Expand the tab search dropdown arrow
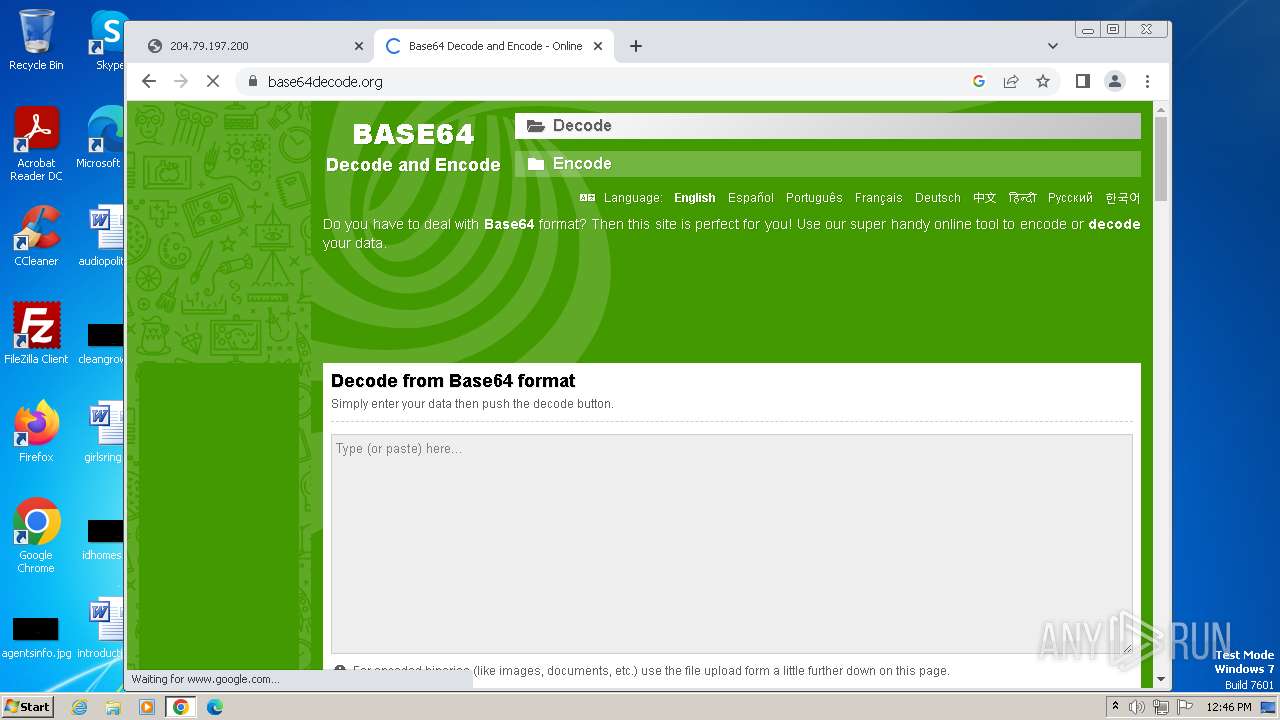The image size is (1280, 720). 1052,46
